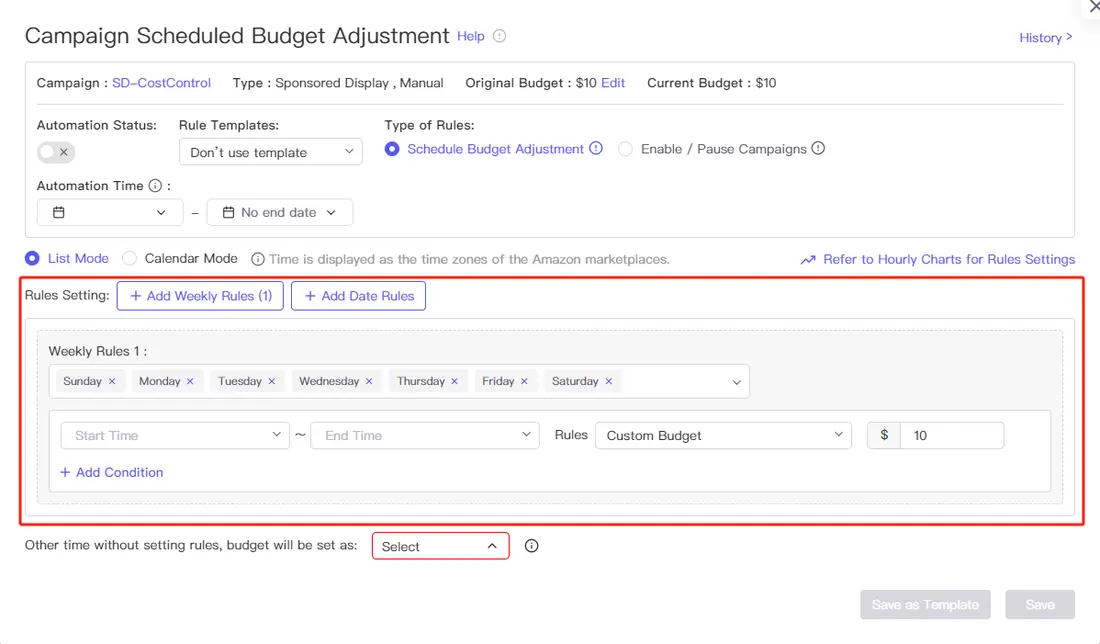Open the automation start date dropdown

[x=110, y=213]
